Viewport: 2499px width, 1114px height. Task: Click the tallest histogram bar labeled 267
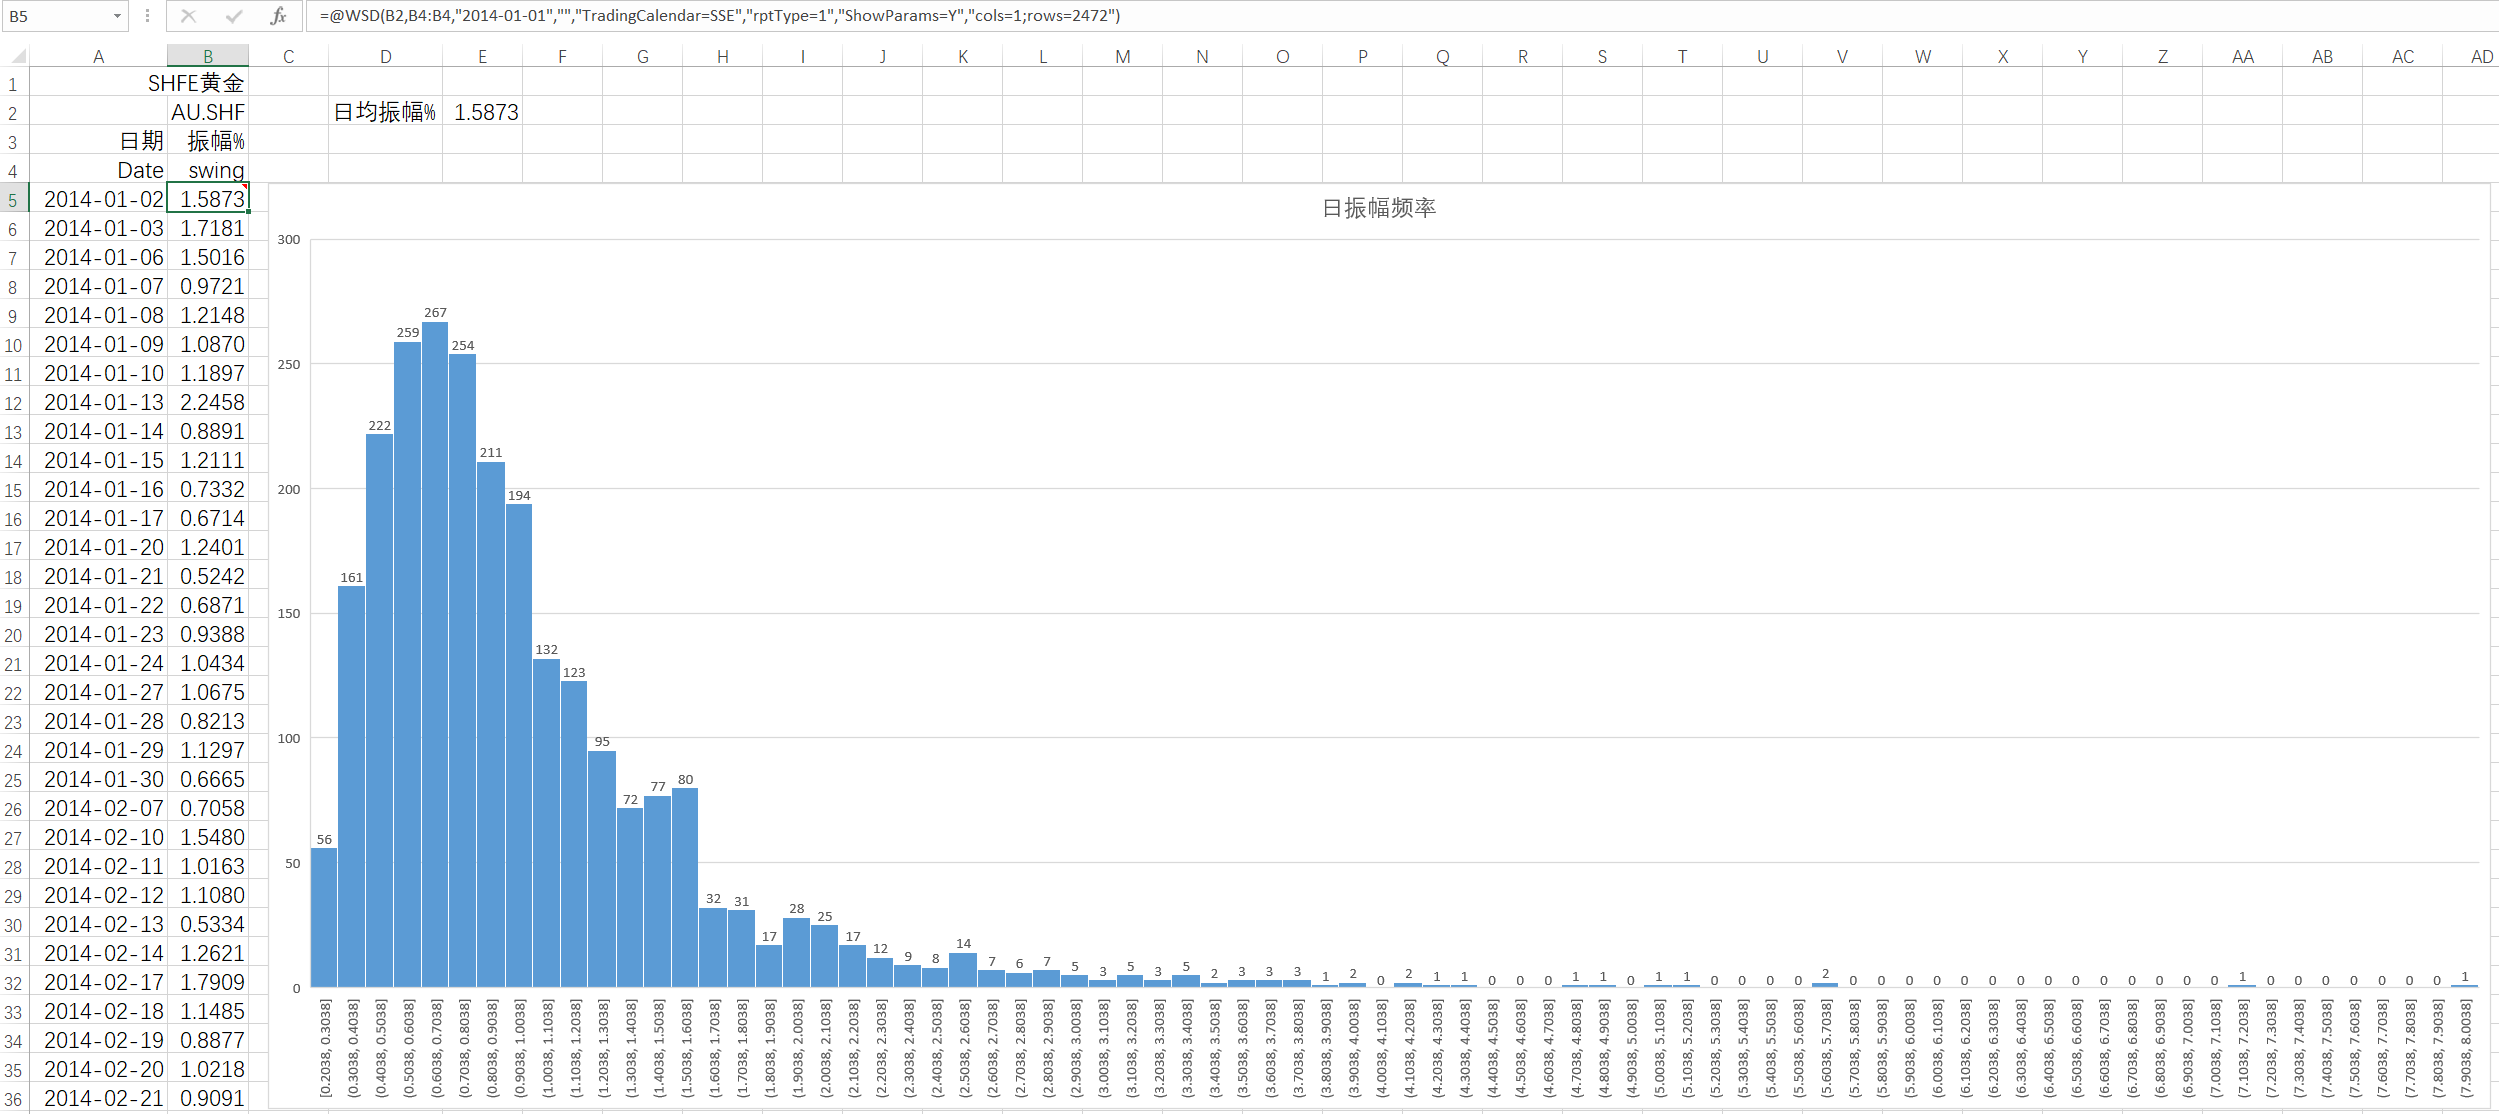[x=435, y=650]
